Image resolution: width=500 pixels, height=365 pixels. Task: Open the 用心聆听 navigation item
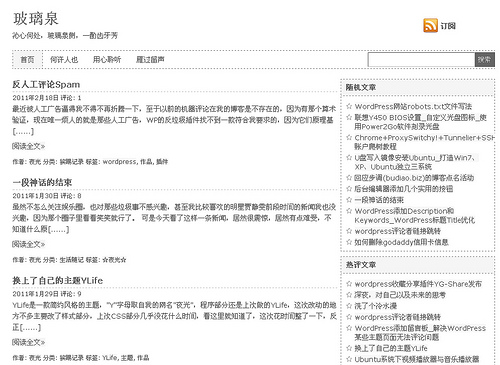pos(107,60)
